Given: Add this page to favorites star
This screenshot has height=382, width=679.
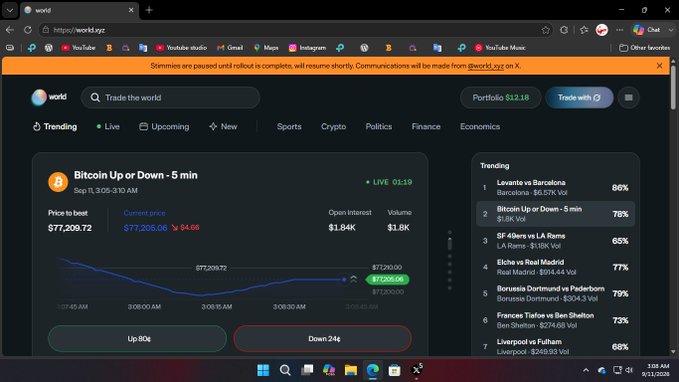Looking at the screenshot, I should [x=546, y=30].
